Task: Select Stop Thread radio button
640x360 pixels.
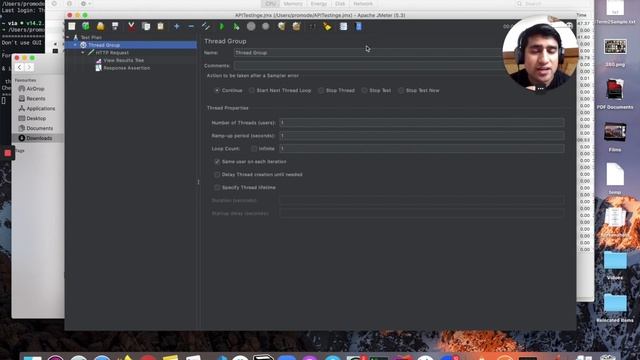Action: click(321, 91)
